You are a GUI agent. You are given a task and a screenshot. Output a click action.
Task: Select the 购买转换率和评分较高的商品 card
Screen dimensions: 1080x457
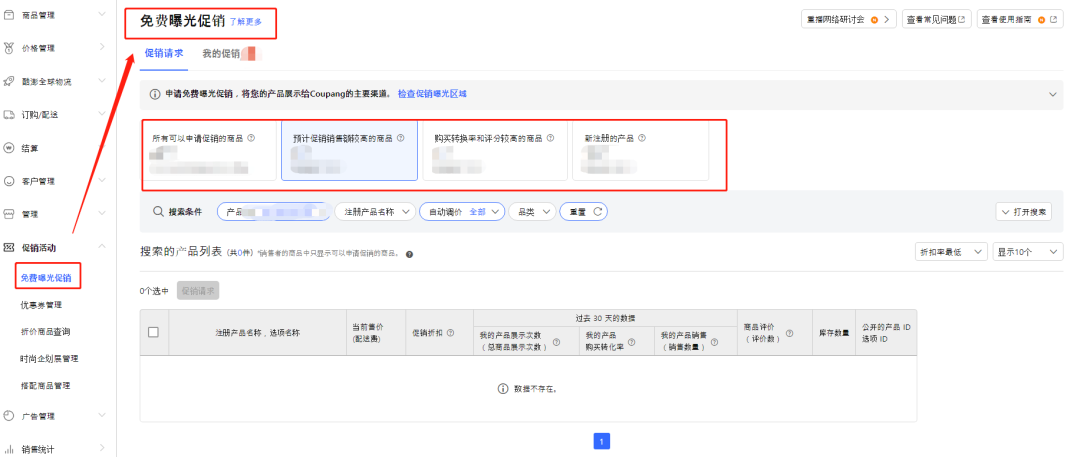point(495,151)
